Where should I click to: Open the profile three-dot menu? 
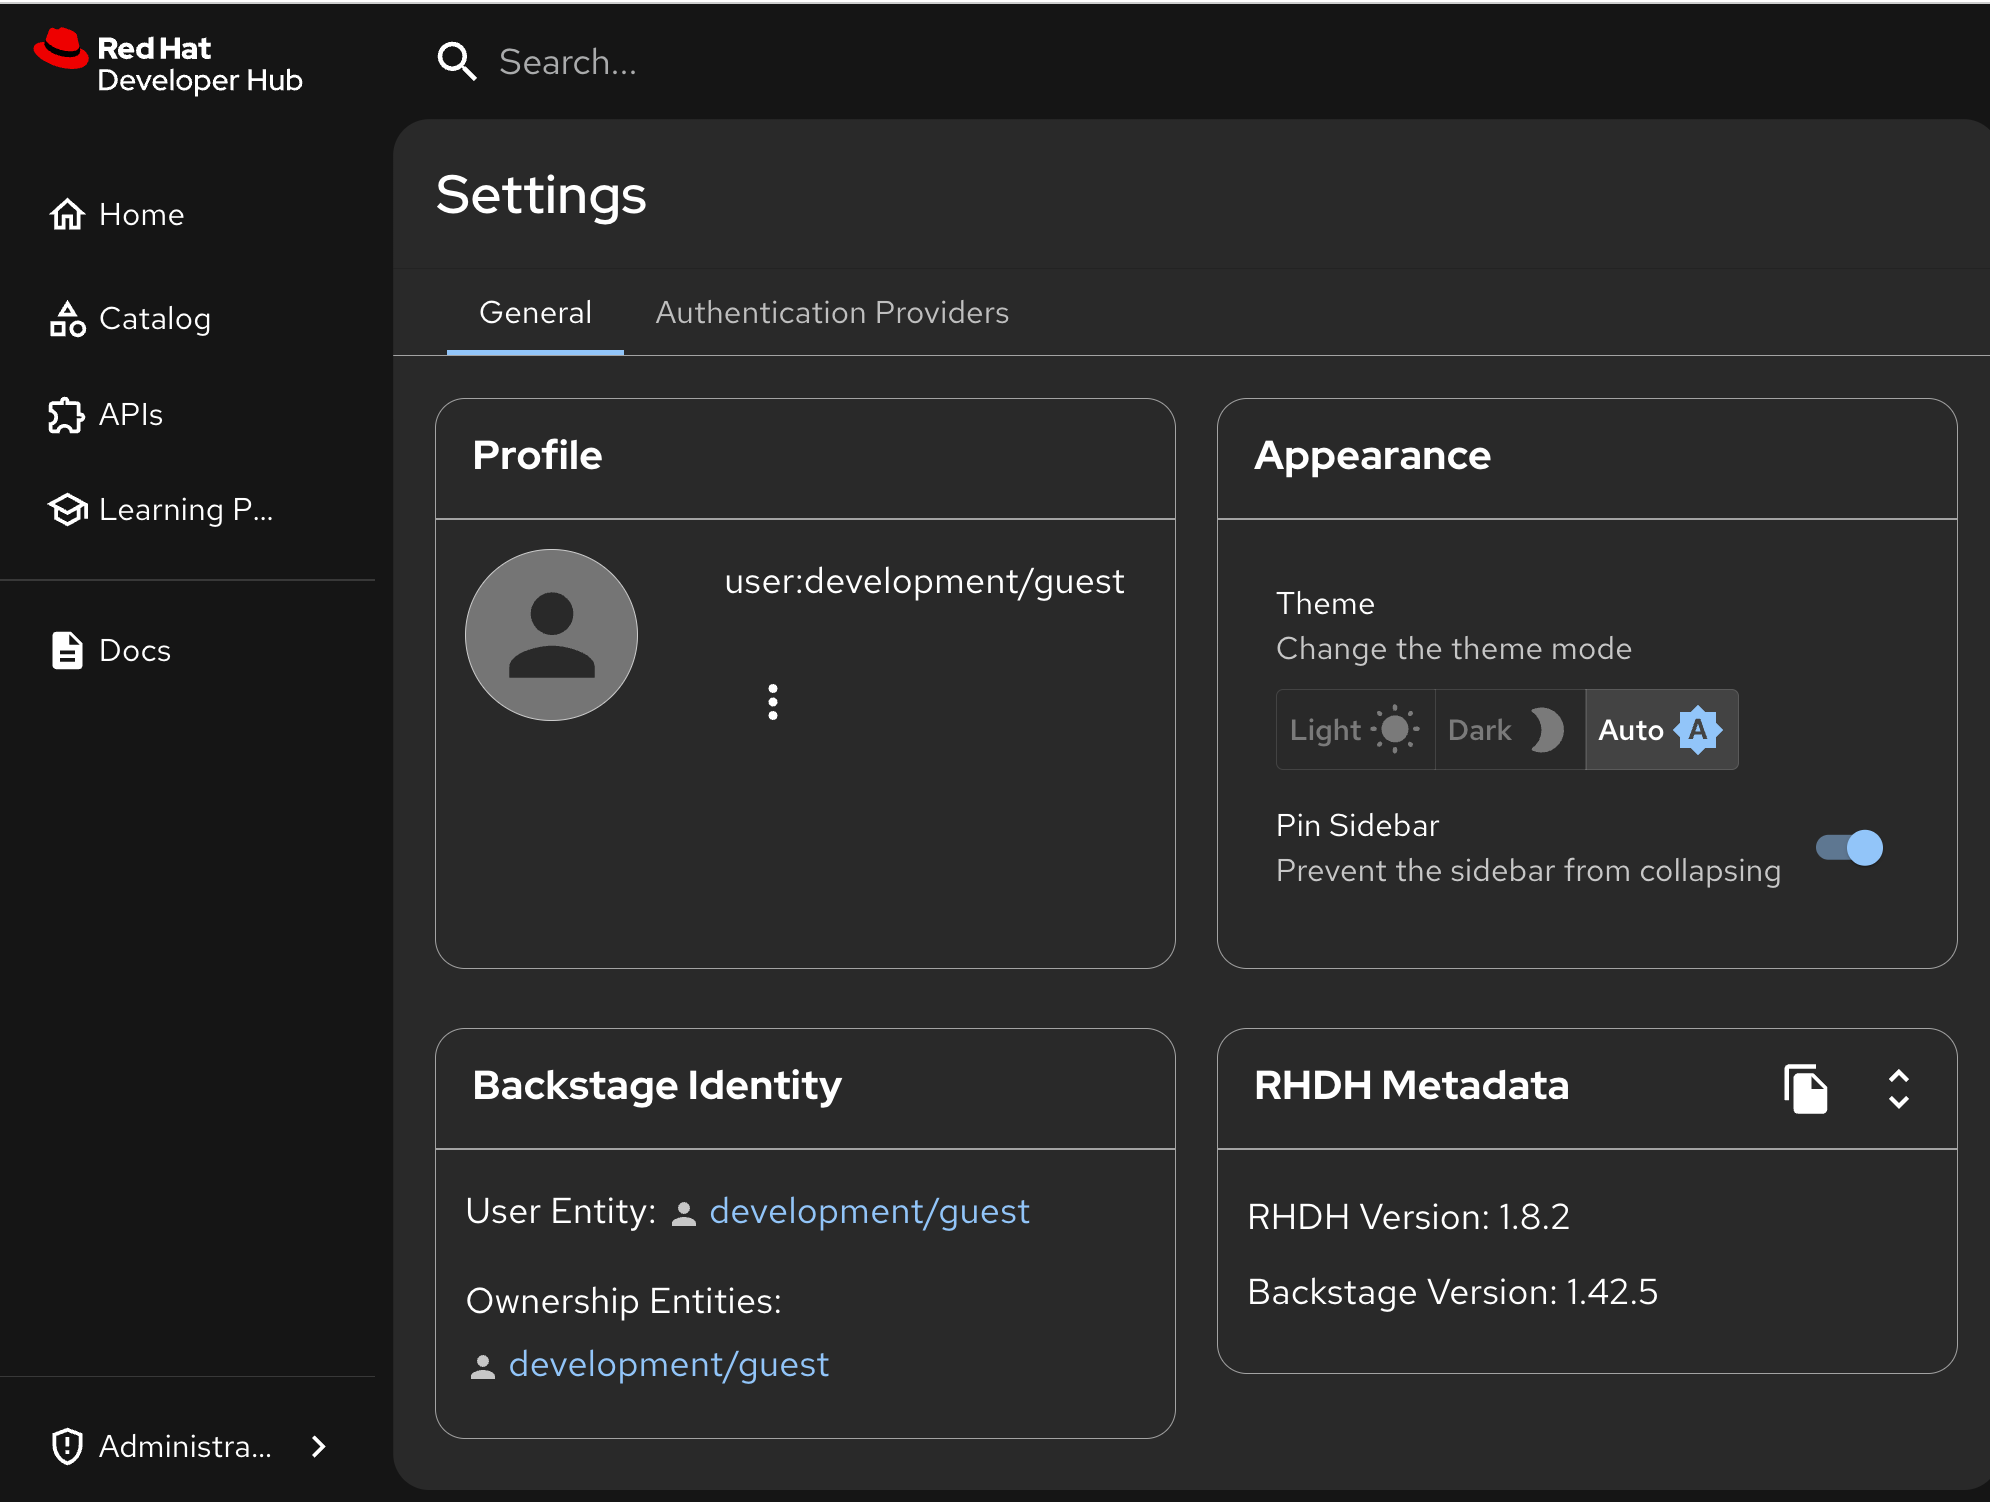pos(772,702)
